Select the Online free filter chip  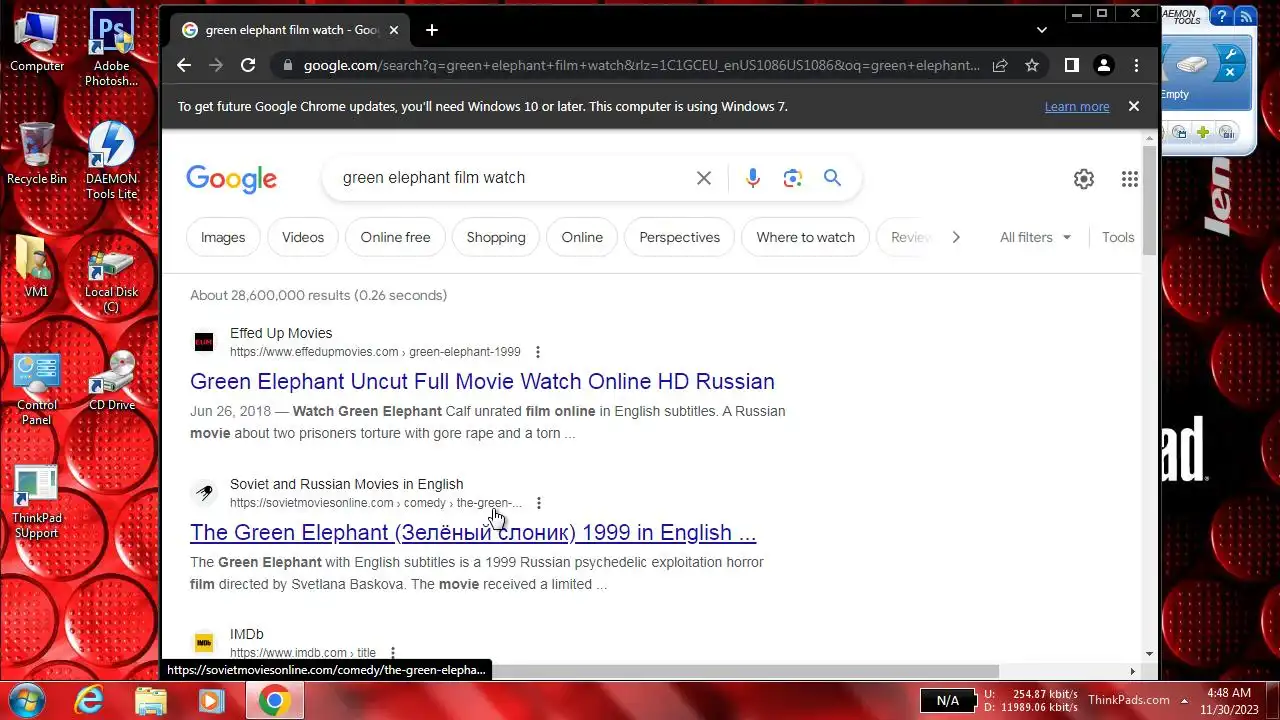click(x=395, y=237)
